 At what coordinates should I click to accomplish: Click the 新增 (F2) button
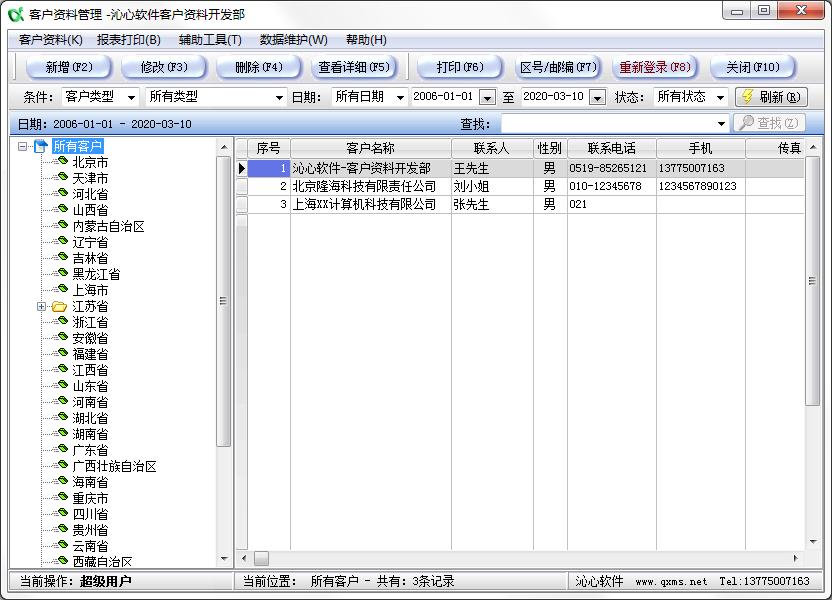click(69, 67)
